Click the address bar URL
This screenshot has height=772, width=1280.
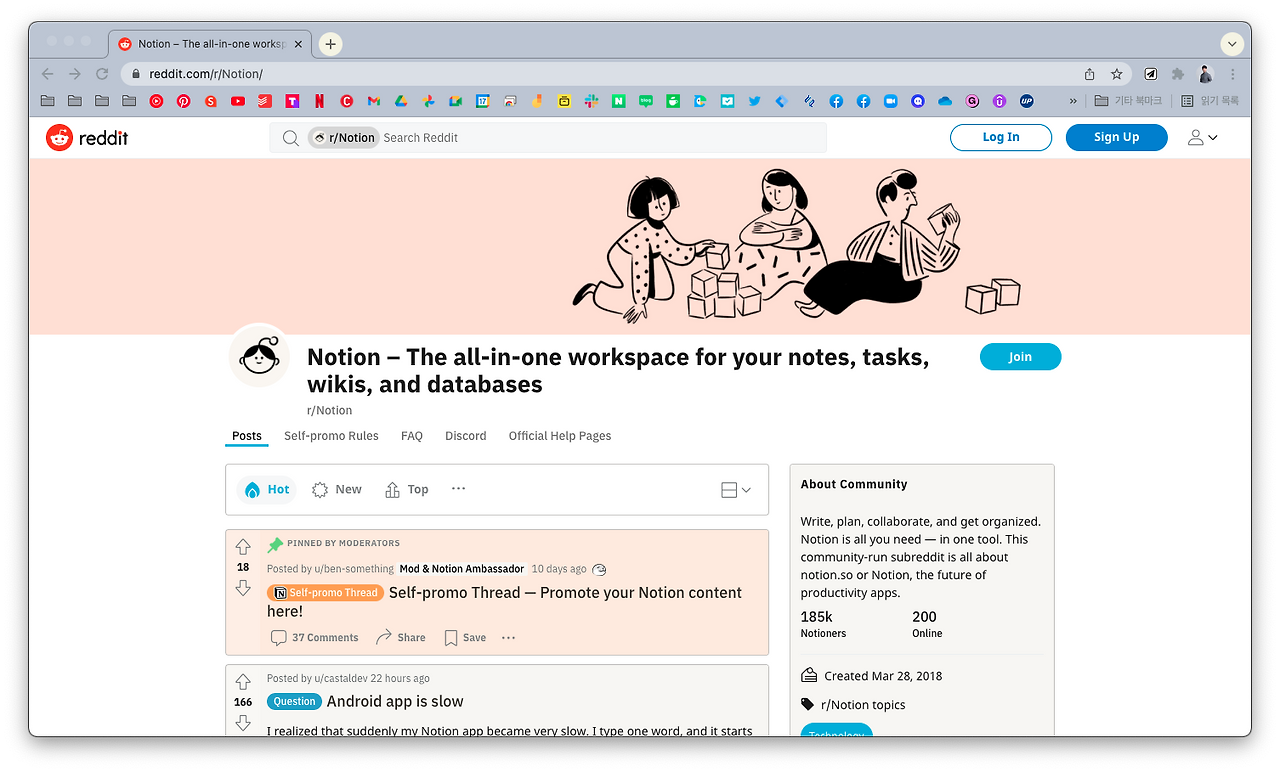(206, 74)
